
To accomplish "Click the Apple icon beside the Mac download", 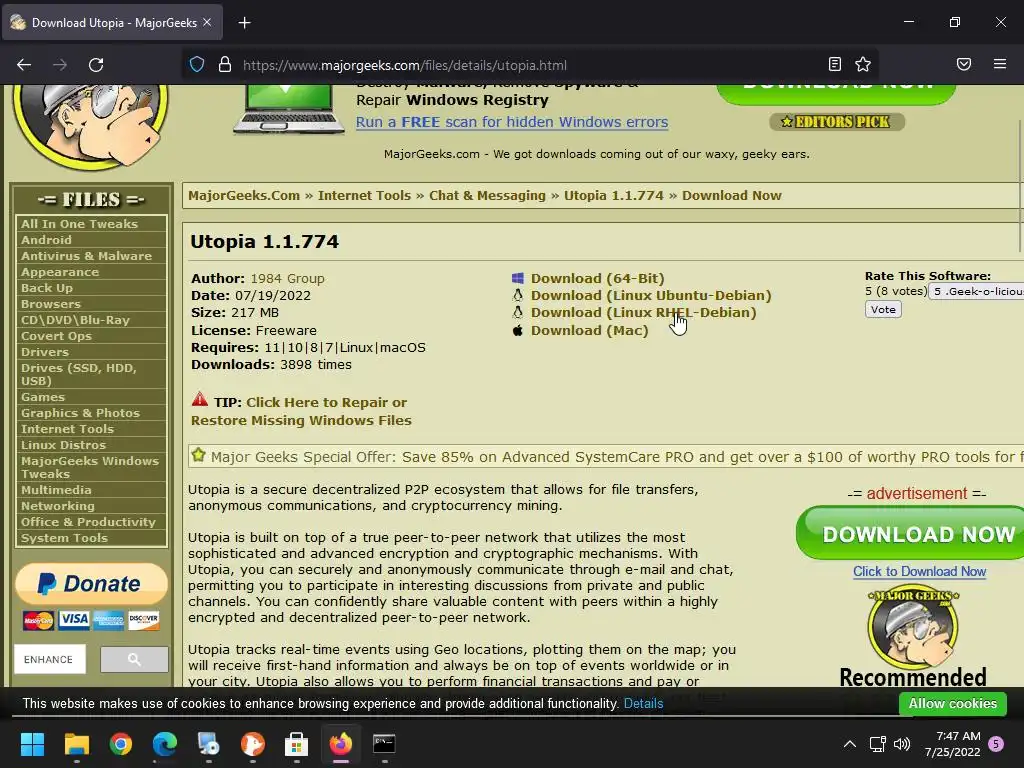I will click(x=518, y=330).
